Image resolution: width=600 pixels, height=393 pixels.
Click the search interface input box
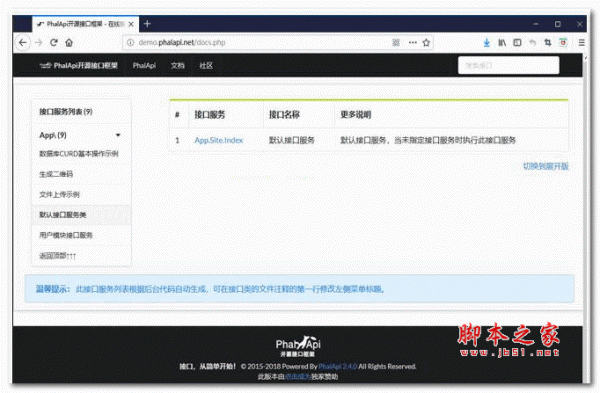click(x=509, y=65)
